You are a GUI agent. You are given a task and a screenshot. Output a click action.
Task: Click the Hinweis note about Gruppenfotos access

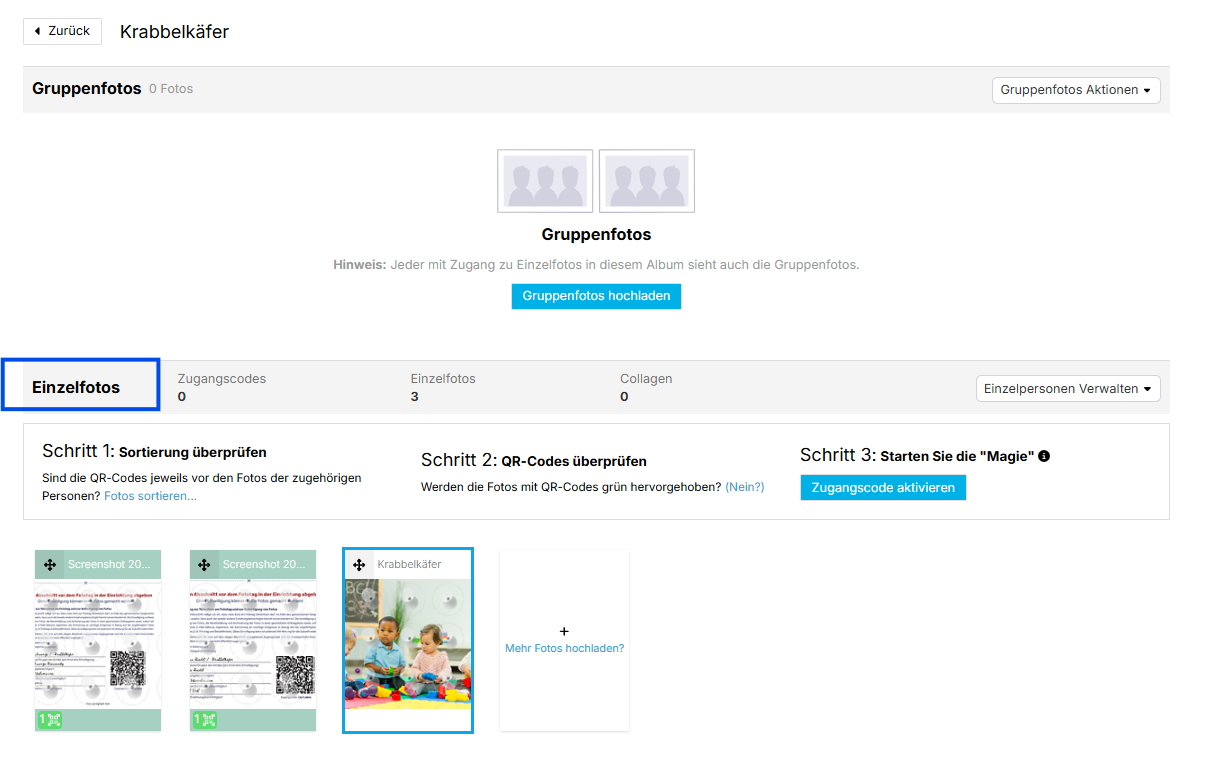(596, 265)
